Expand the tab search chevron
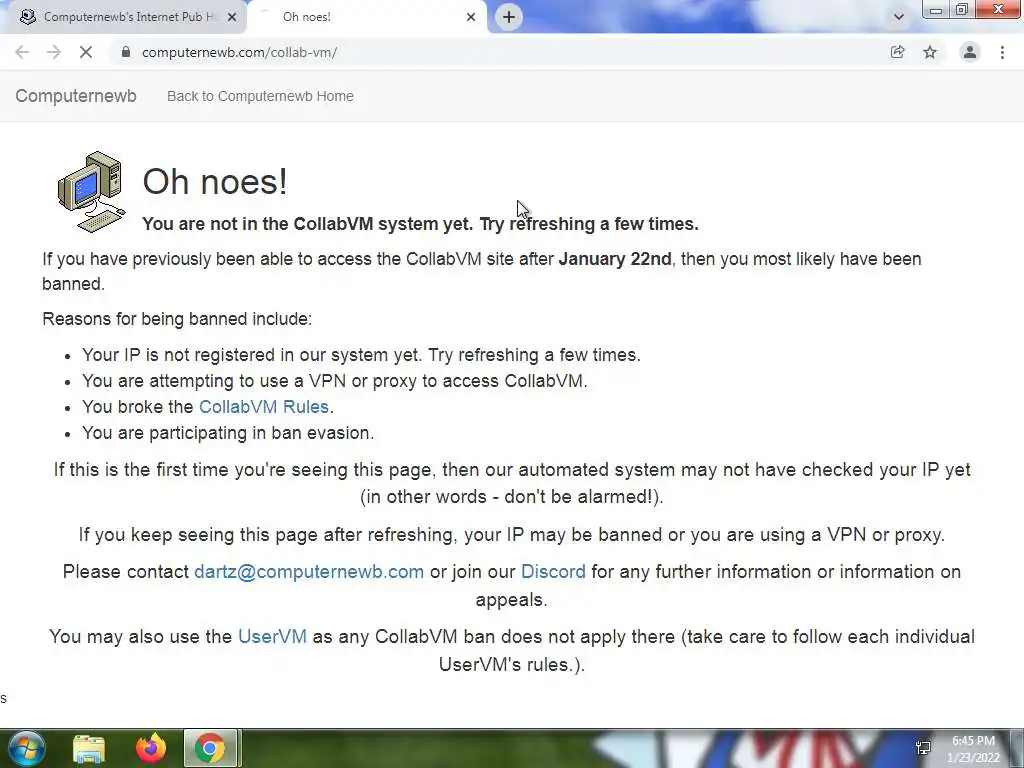 (x=899, y=17)
